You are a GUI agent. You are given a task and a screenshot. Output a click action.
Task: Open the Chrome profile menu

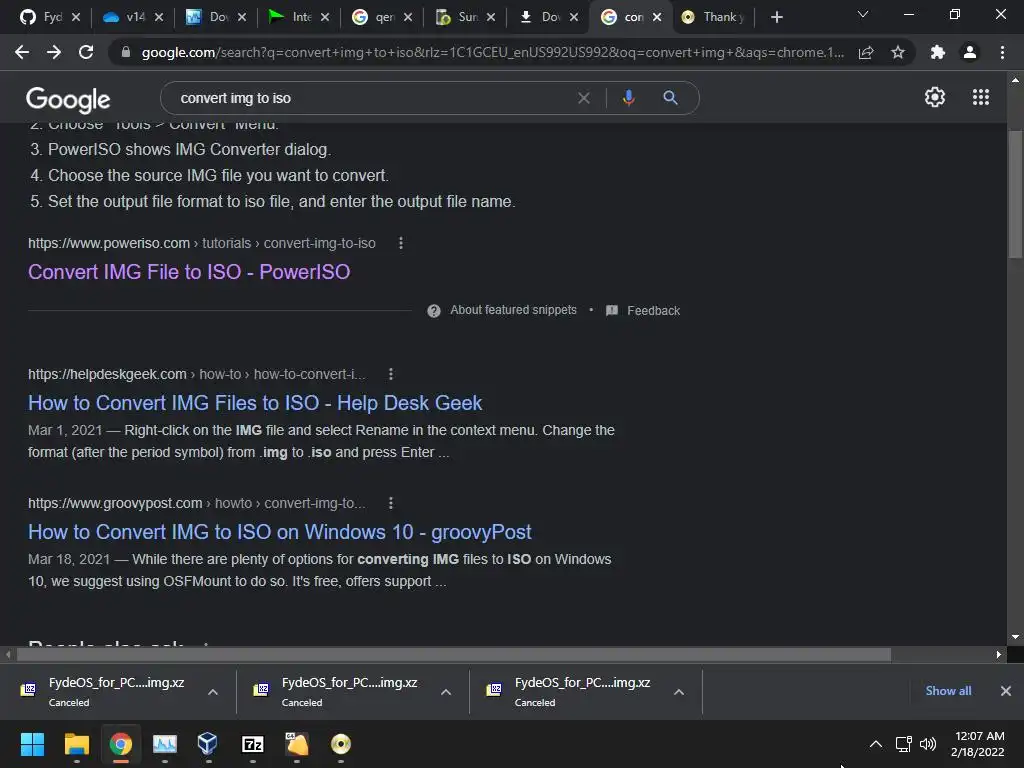click(x=970, y=52)
